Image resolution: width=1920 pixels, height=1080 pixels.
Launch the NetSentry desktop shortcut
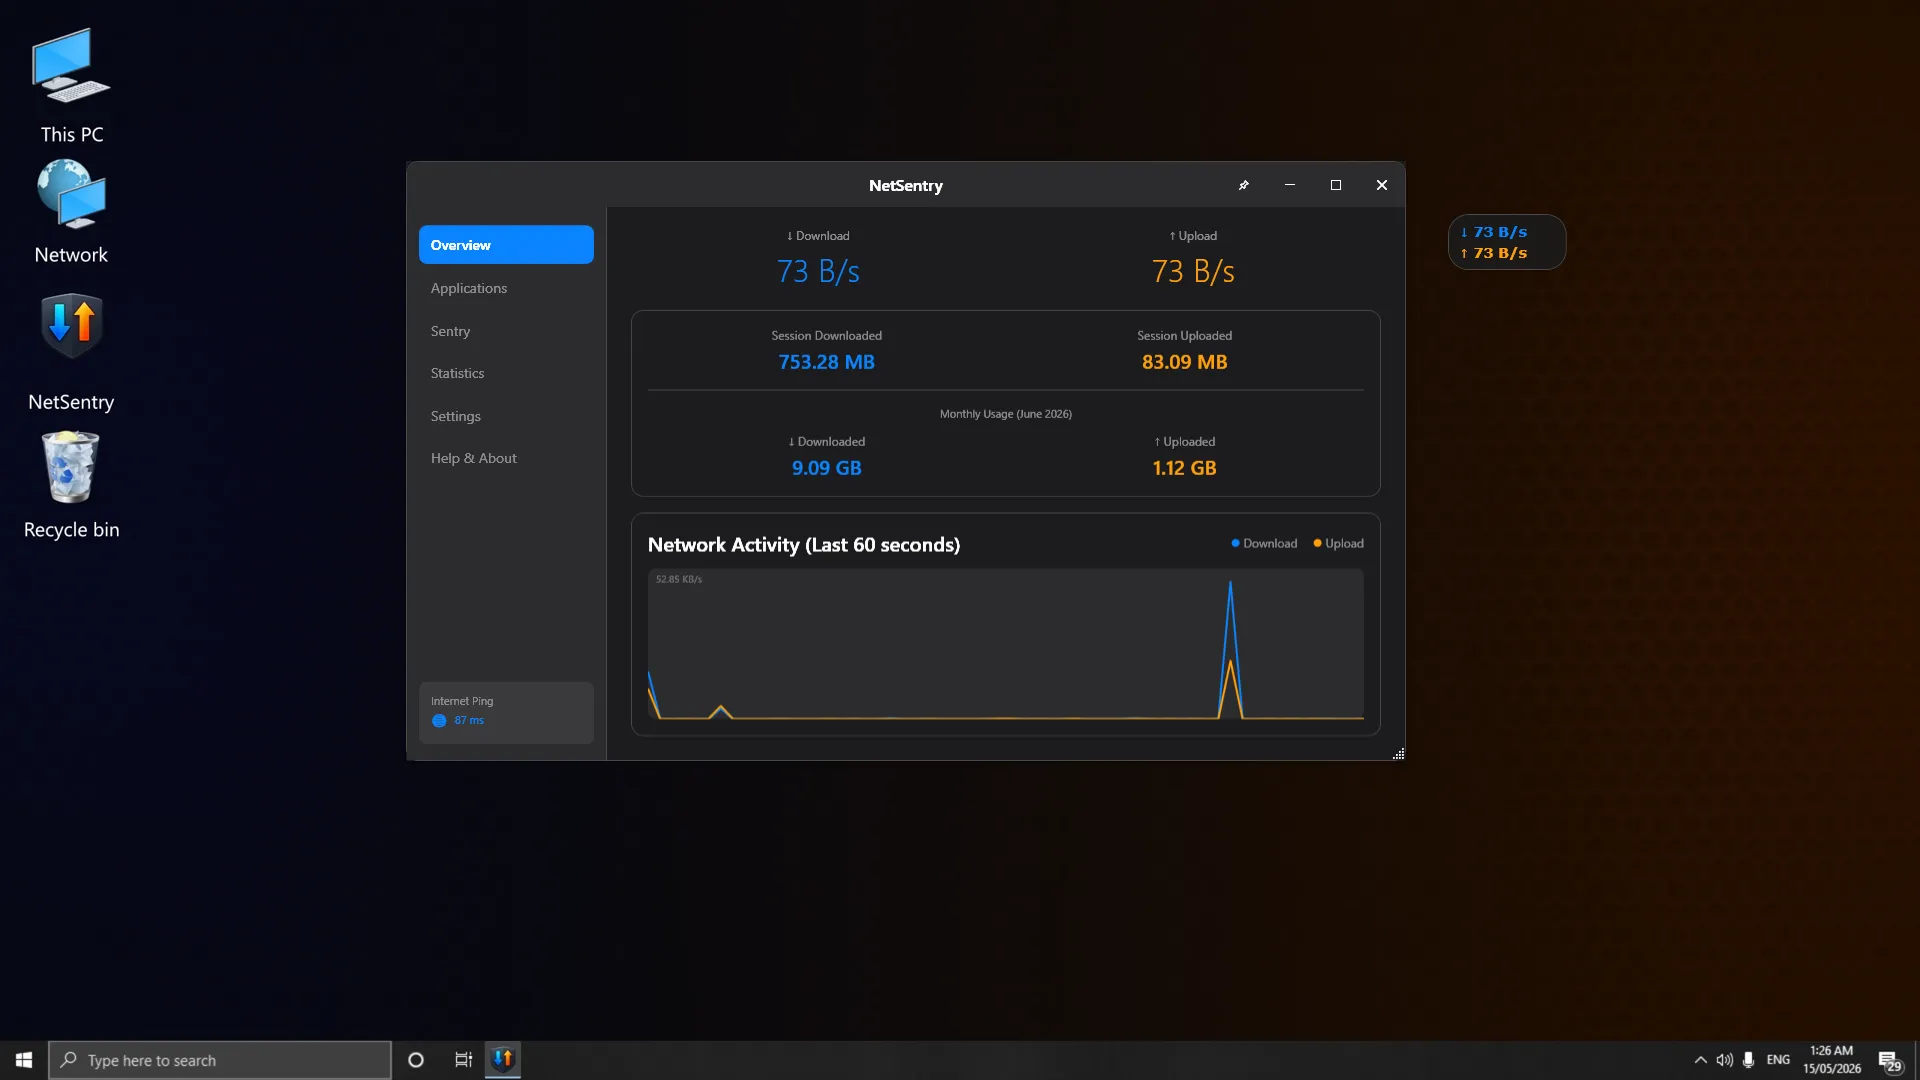71,352
